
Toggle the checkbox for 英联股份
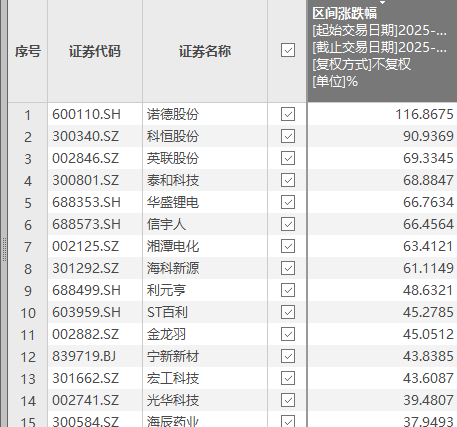coord(288,158)
